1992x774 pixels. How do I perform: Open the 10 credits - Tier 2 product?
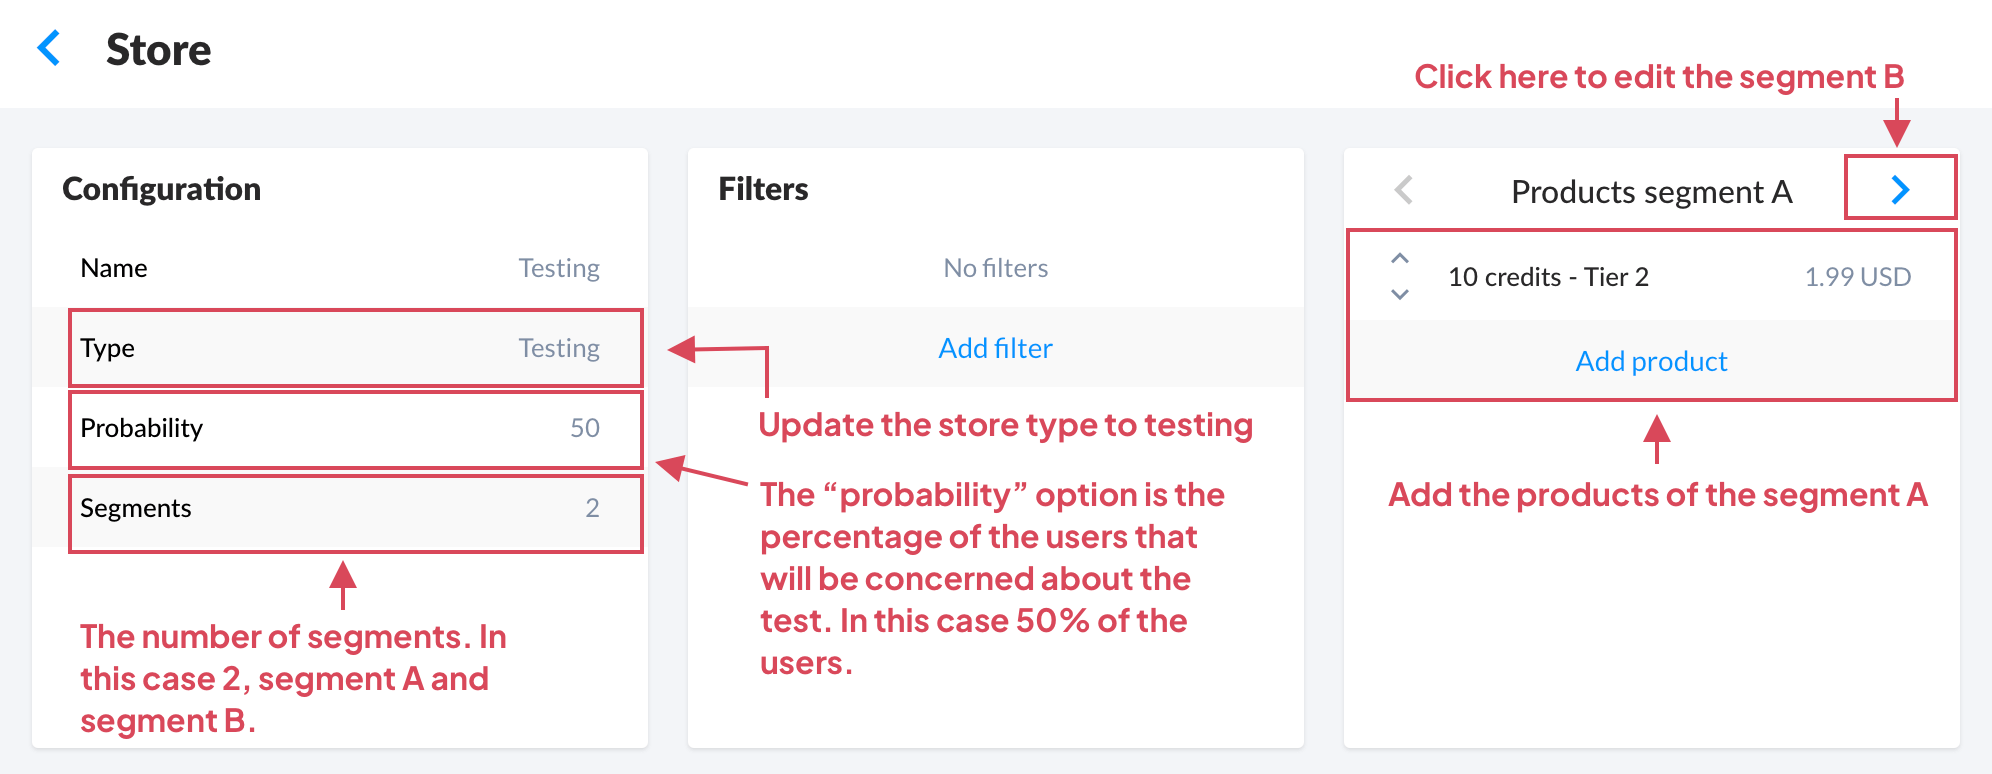click(x=1548, y=277)
